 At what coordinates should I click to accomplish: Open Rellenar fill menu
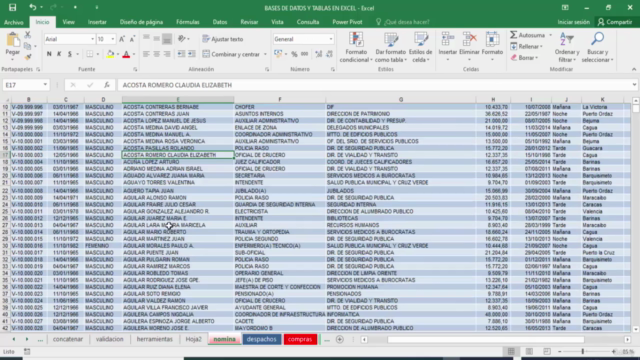[526, 47]
